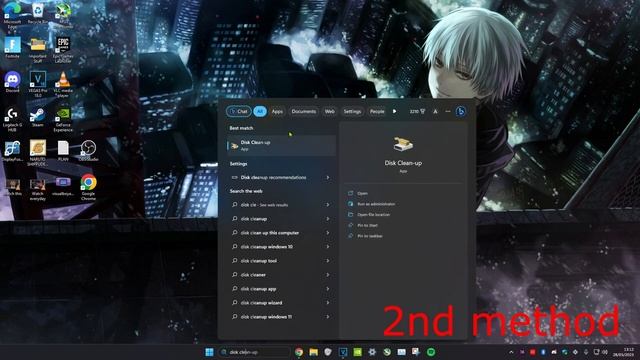Select the Fortnite desktop shortcut
This screenshot has width=640, height=360.
pos(12,47)
